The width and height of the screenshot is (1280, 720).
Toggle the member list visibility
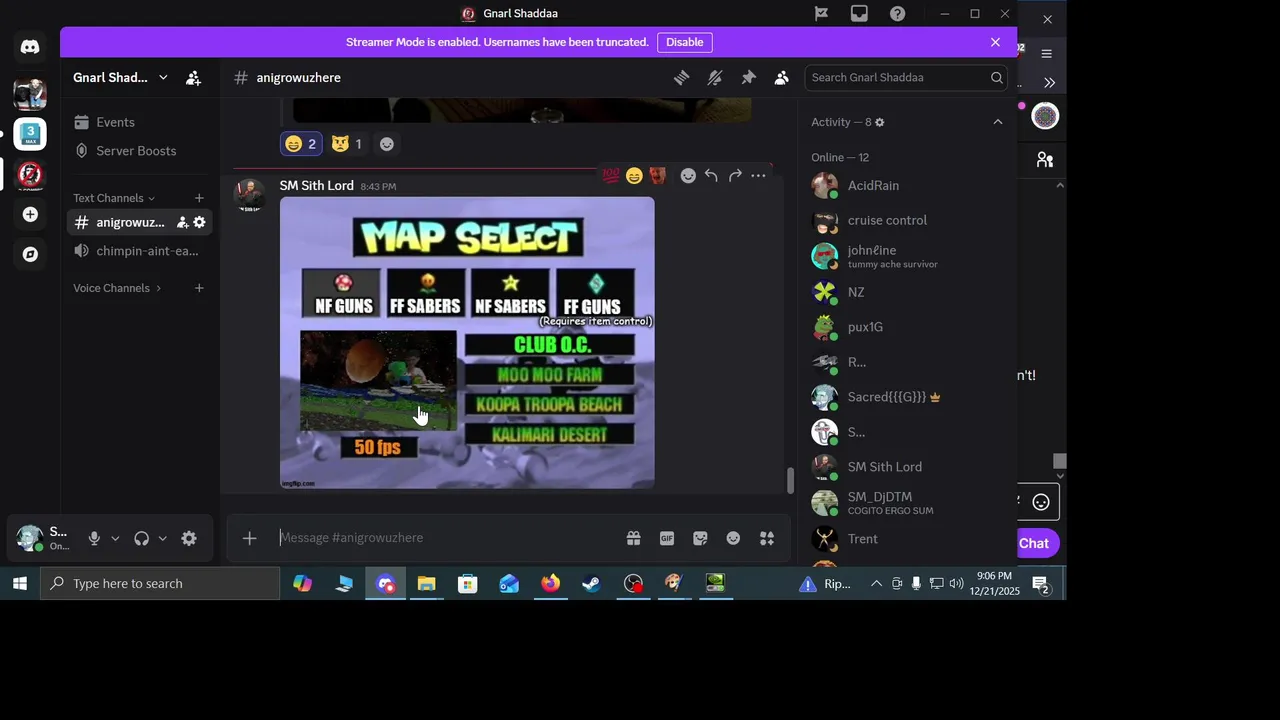tap(782, 77)
